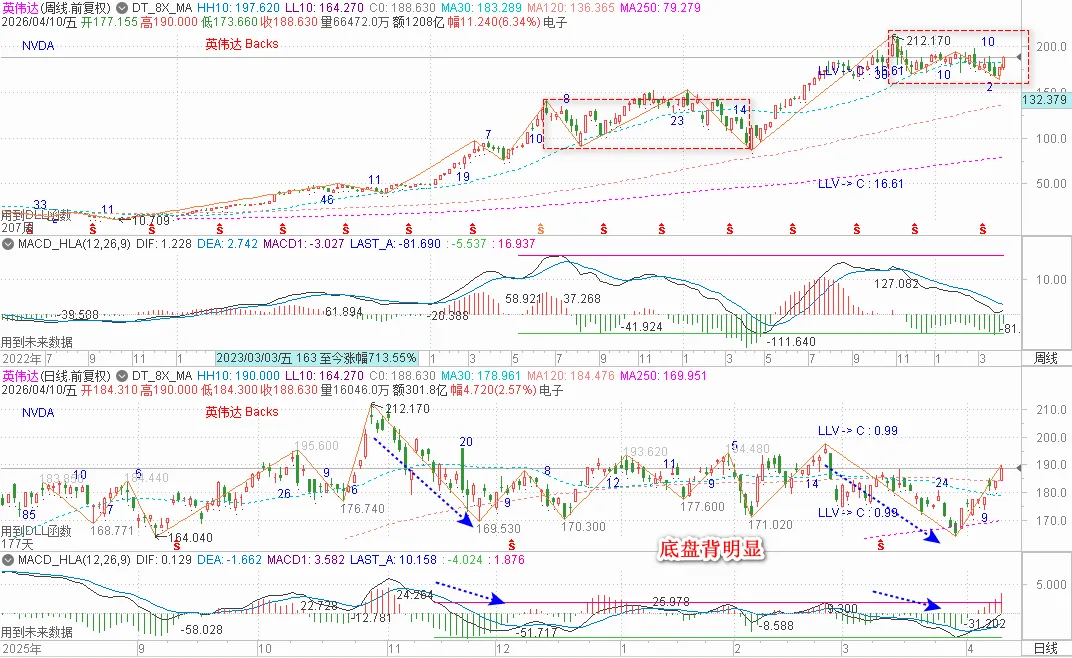Click weekly title 英伟达(周线.前复权)
This screenshot has width=1072, height=658.
(56, 8)
